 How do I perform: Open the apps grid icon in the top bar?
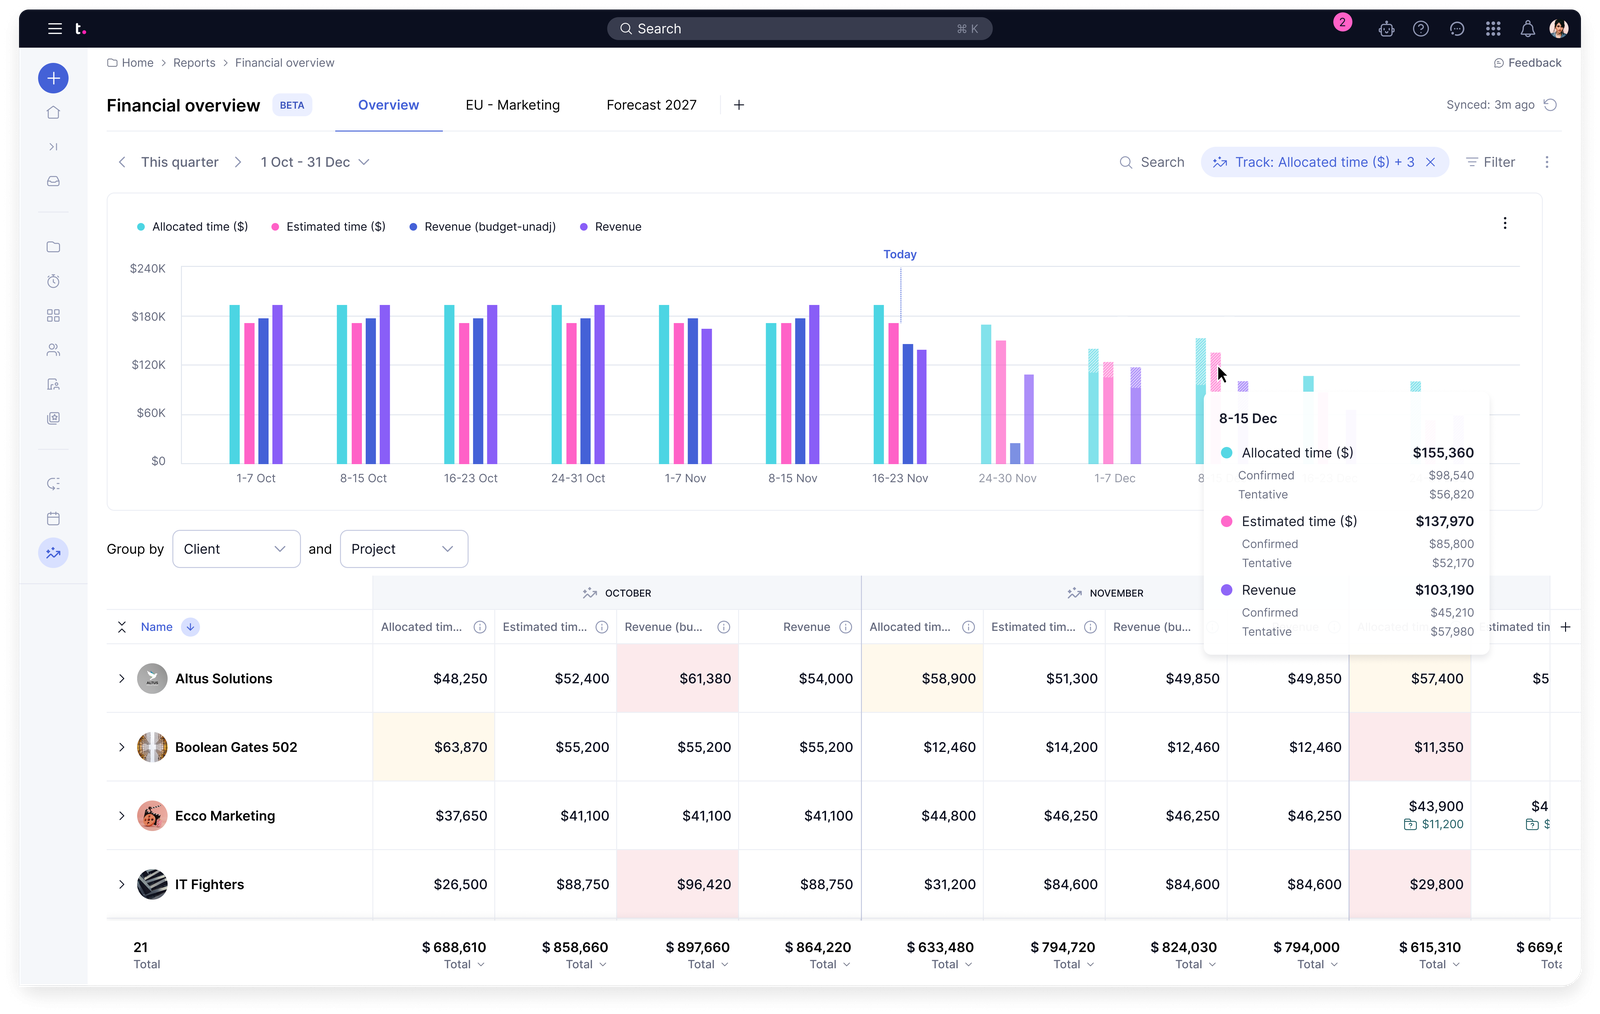1493,29
